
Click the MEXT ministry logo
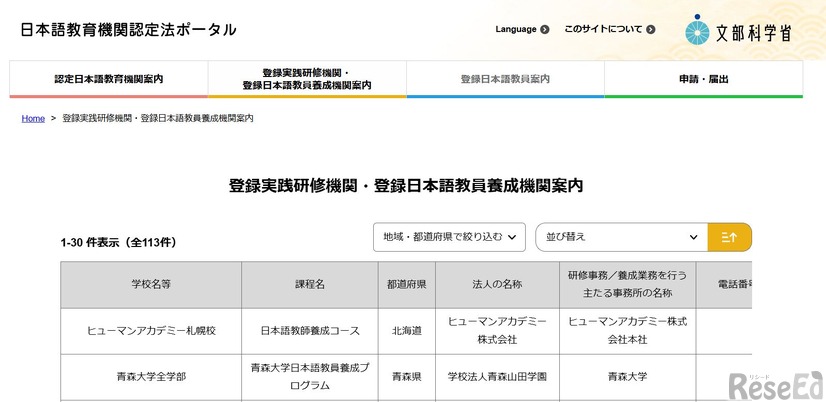[x=738, y=31]
